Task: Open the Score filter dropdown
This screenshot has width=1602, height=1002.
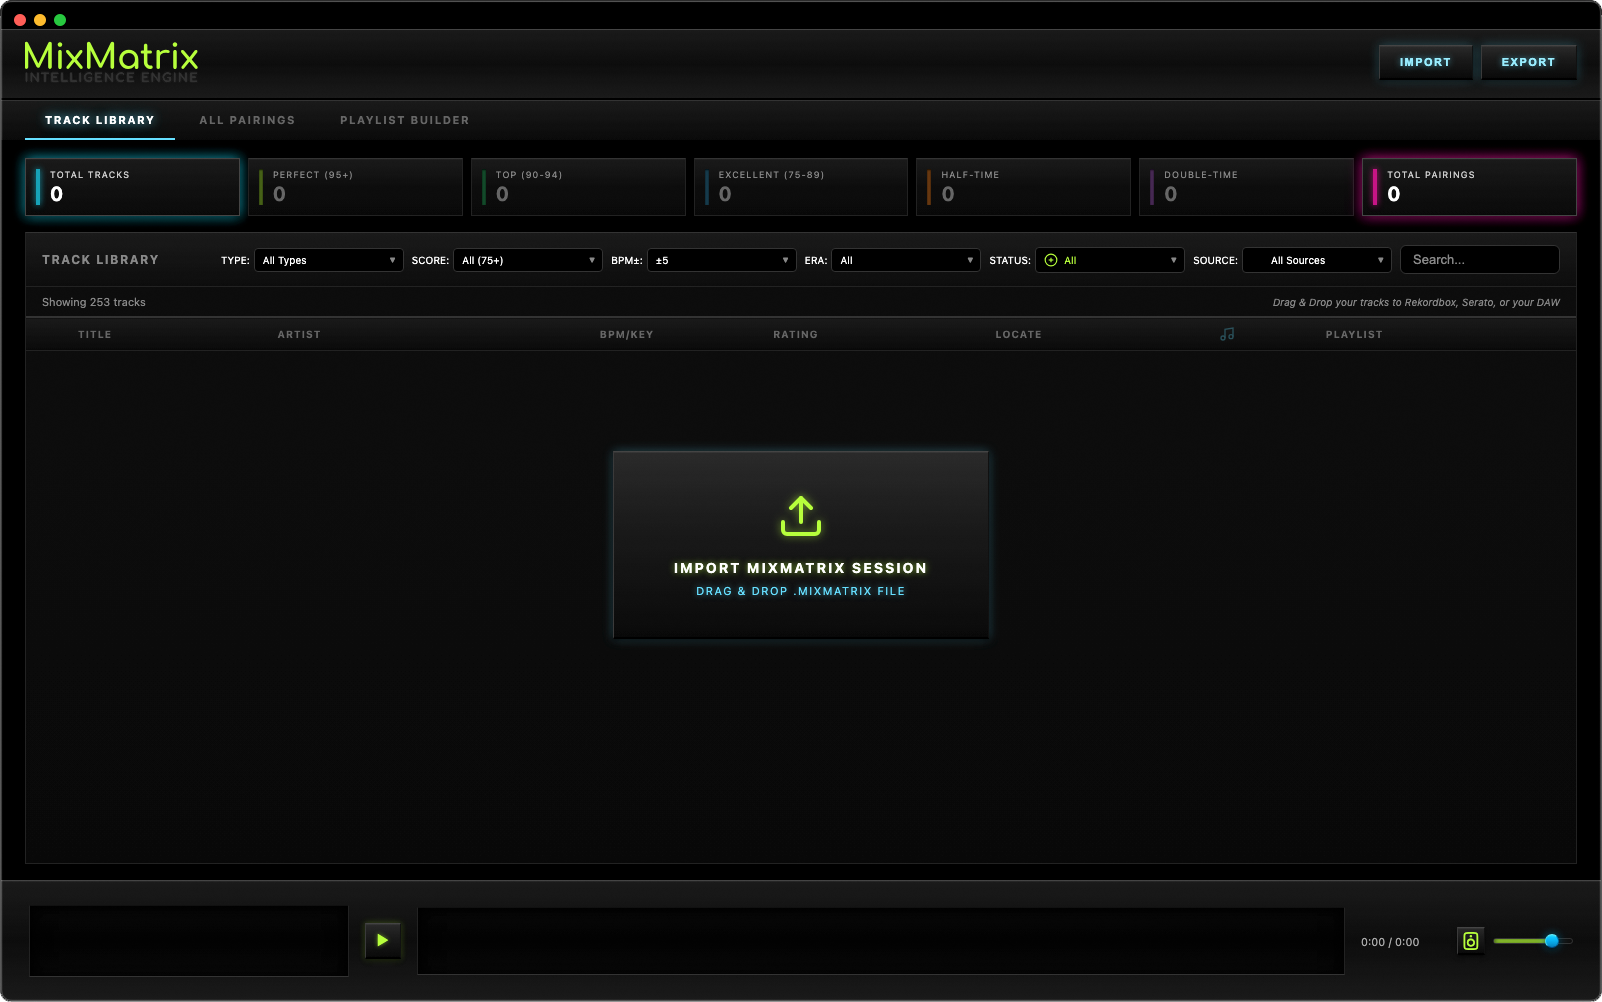Action: point(527,260)
